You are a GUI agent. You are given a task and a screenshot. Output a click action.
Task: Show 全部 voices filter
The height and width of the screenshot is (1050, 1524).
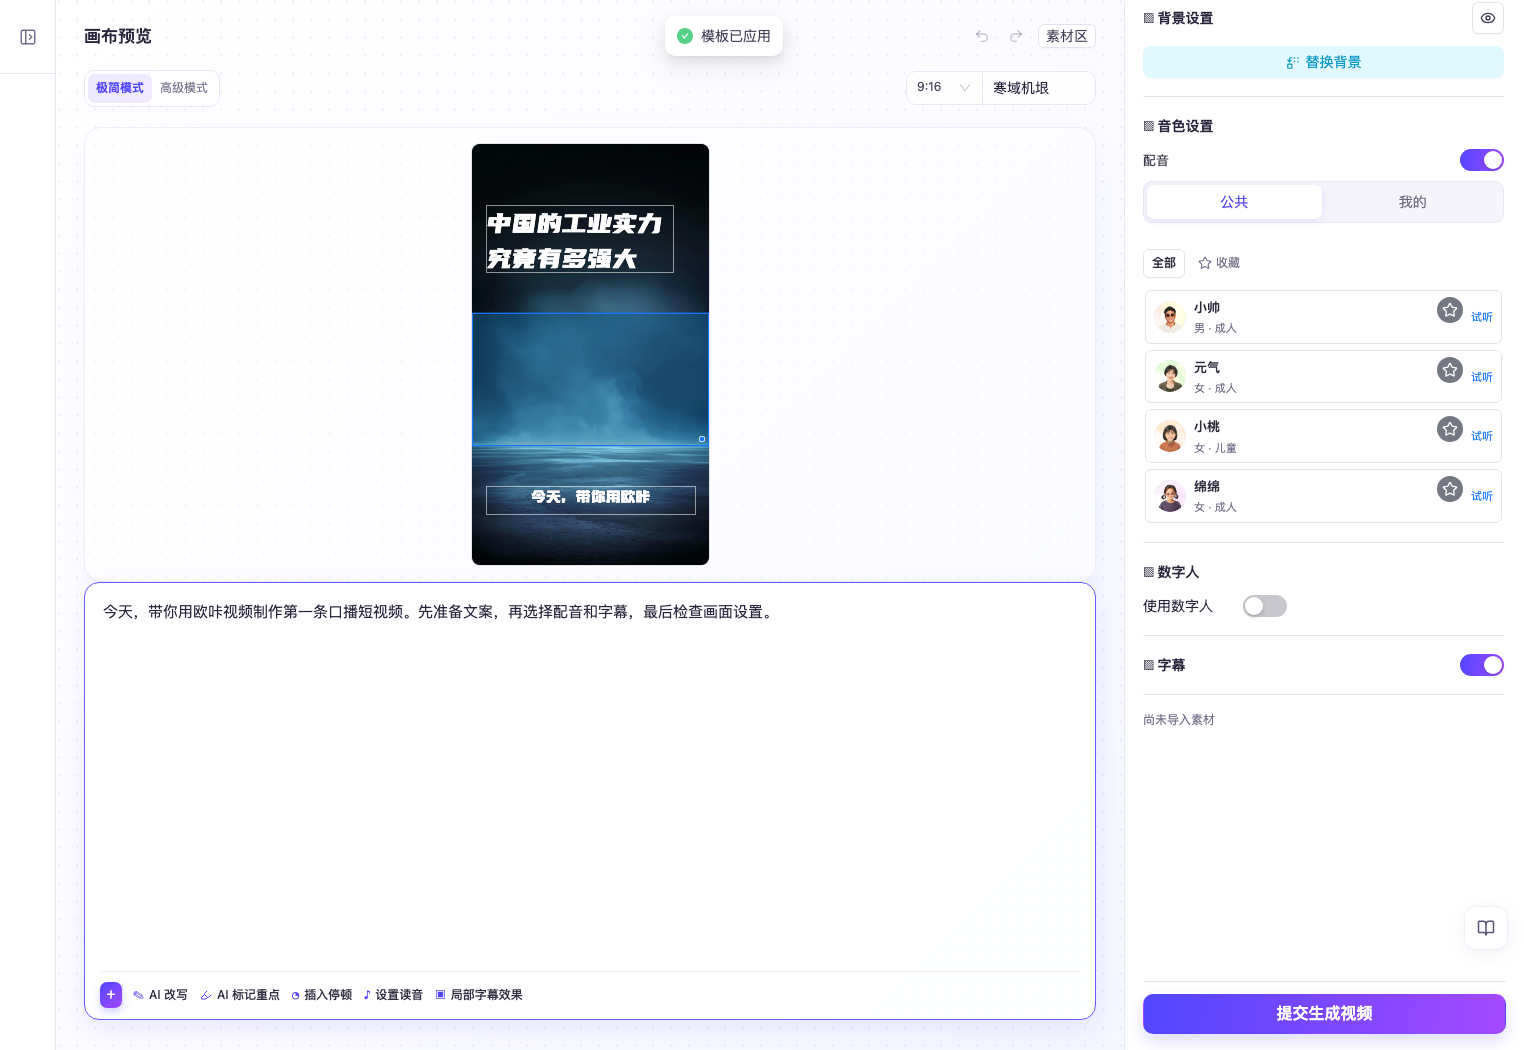point(1164,263)
